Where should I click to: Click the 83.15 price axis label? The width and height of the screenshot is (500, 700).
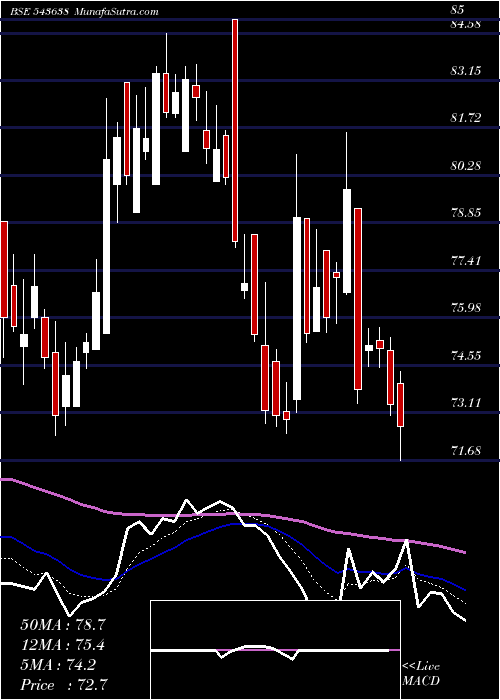[x=466, y=71]
